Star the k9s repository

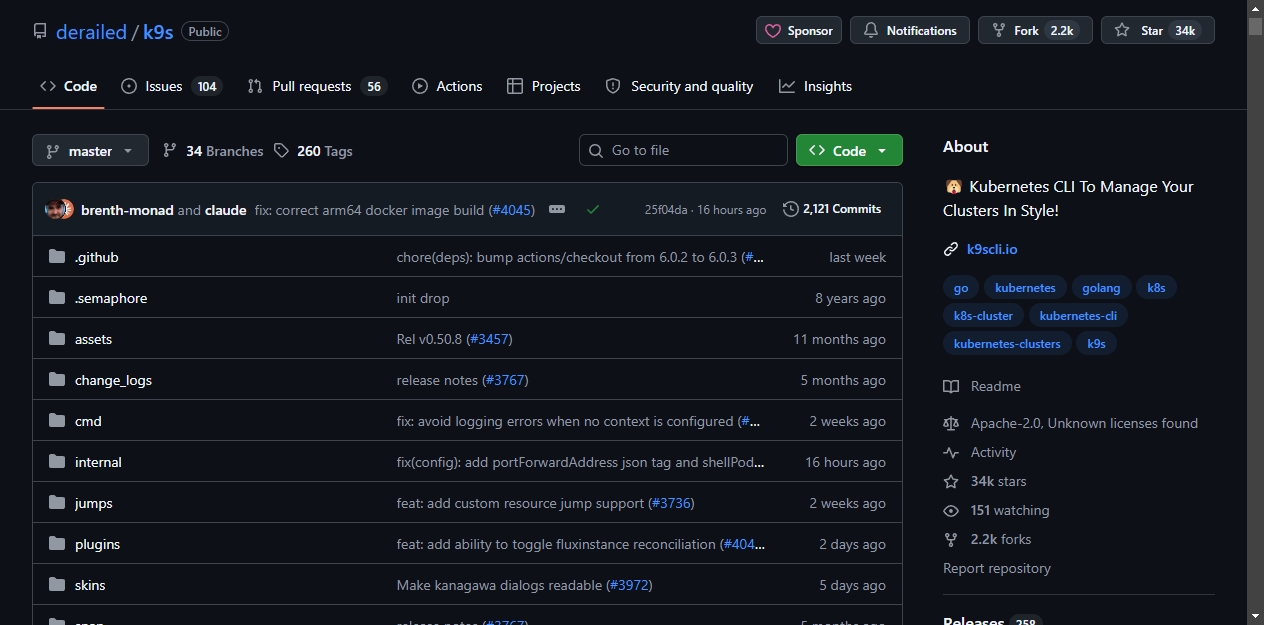point(1158,30)
